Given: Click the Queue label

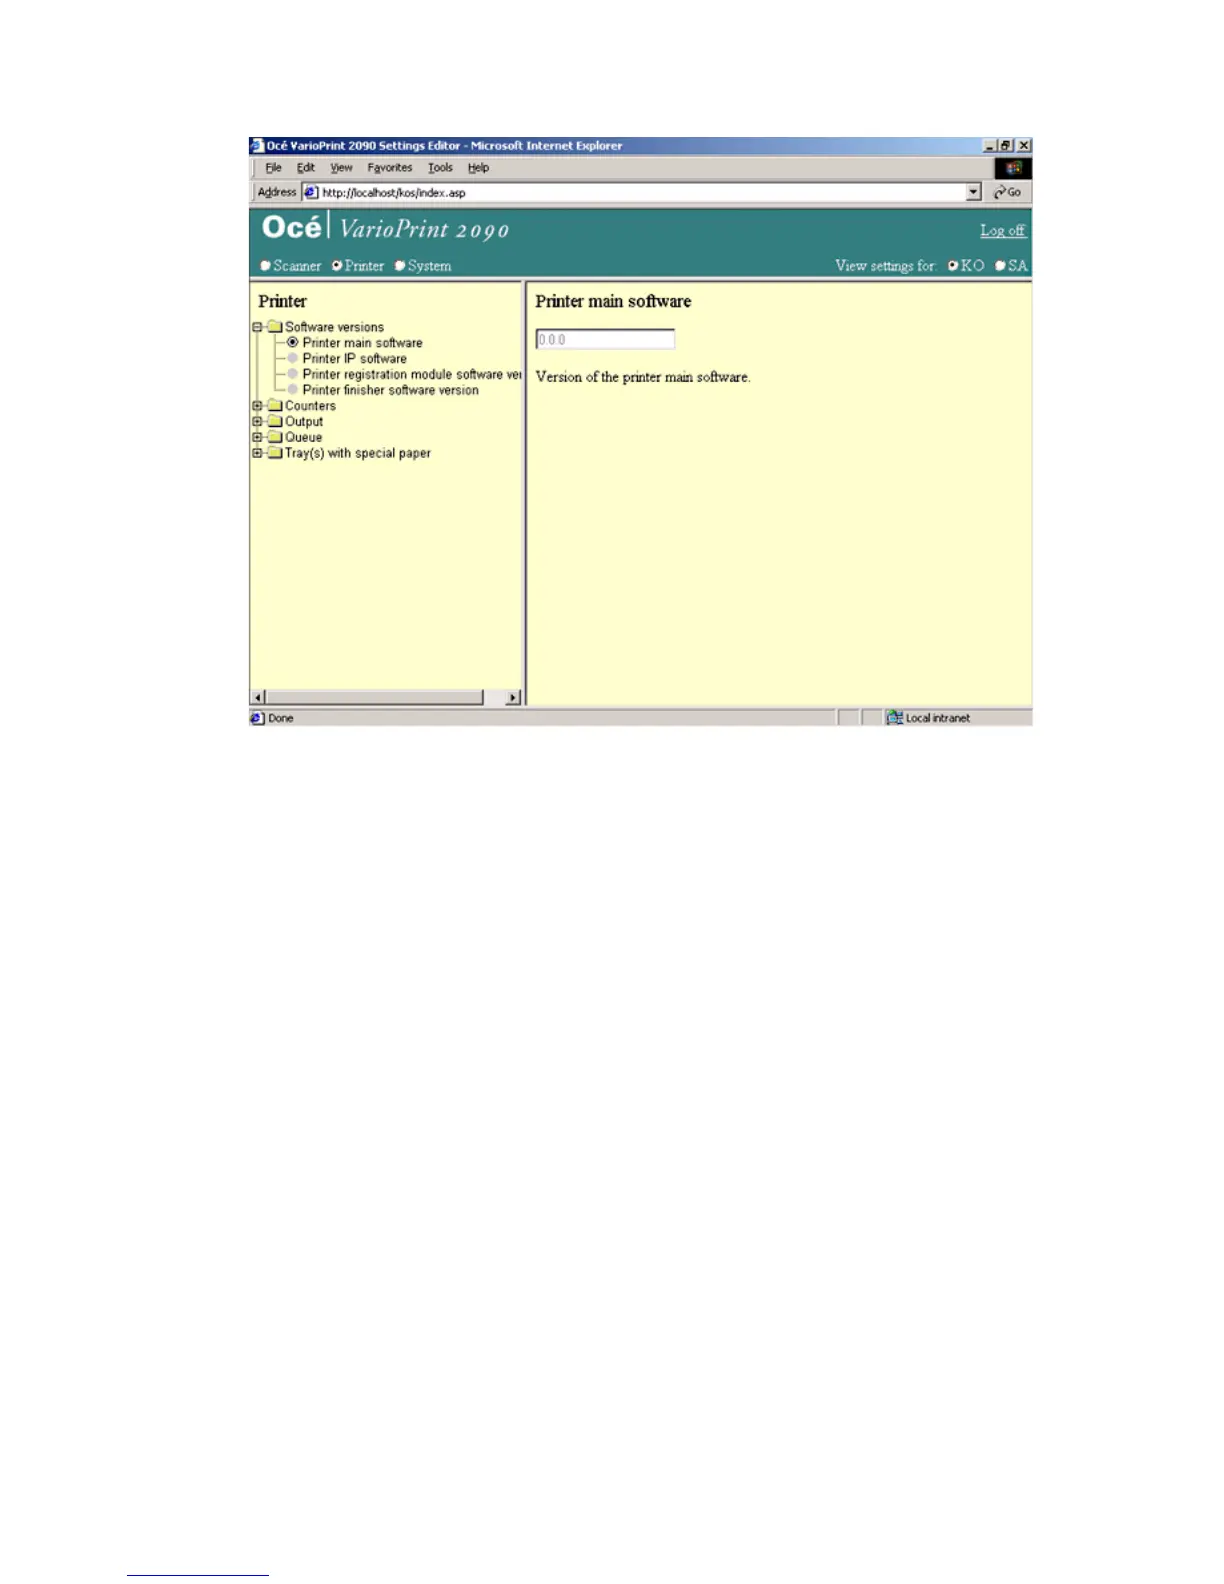Looking at the screenshot, I should [304, 437].
